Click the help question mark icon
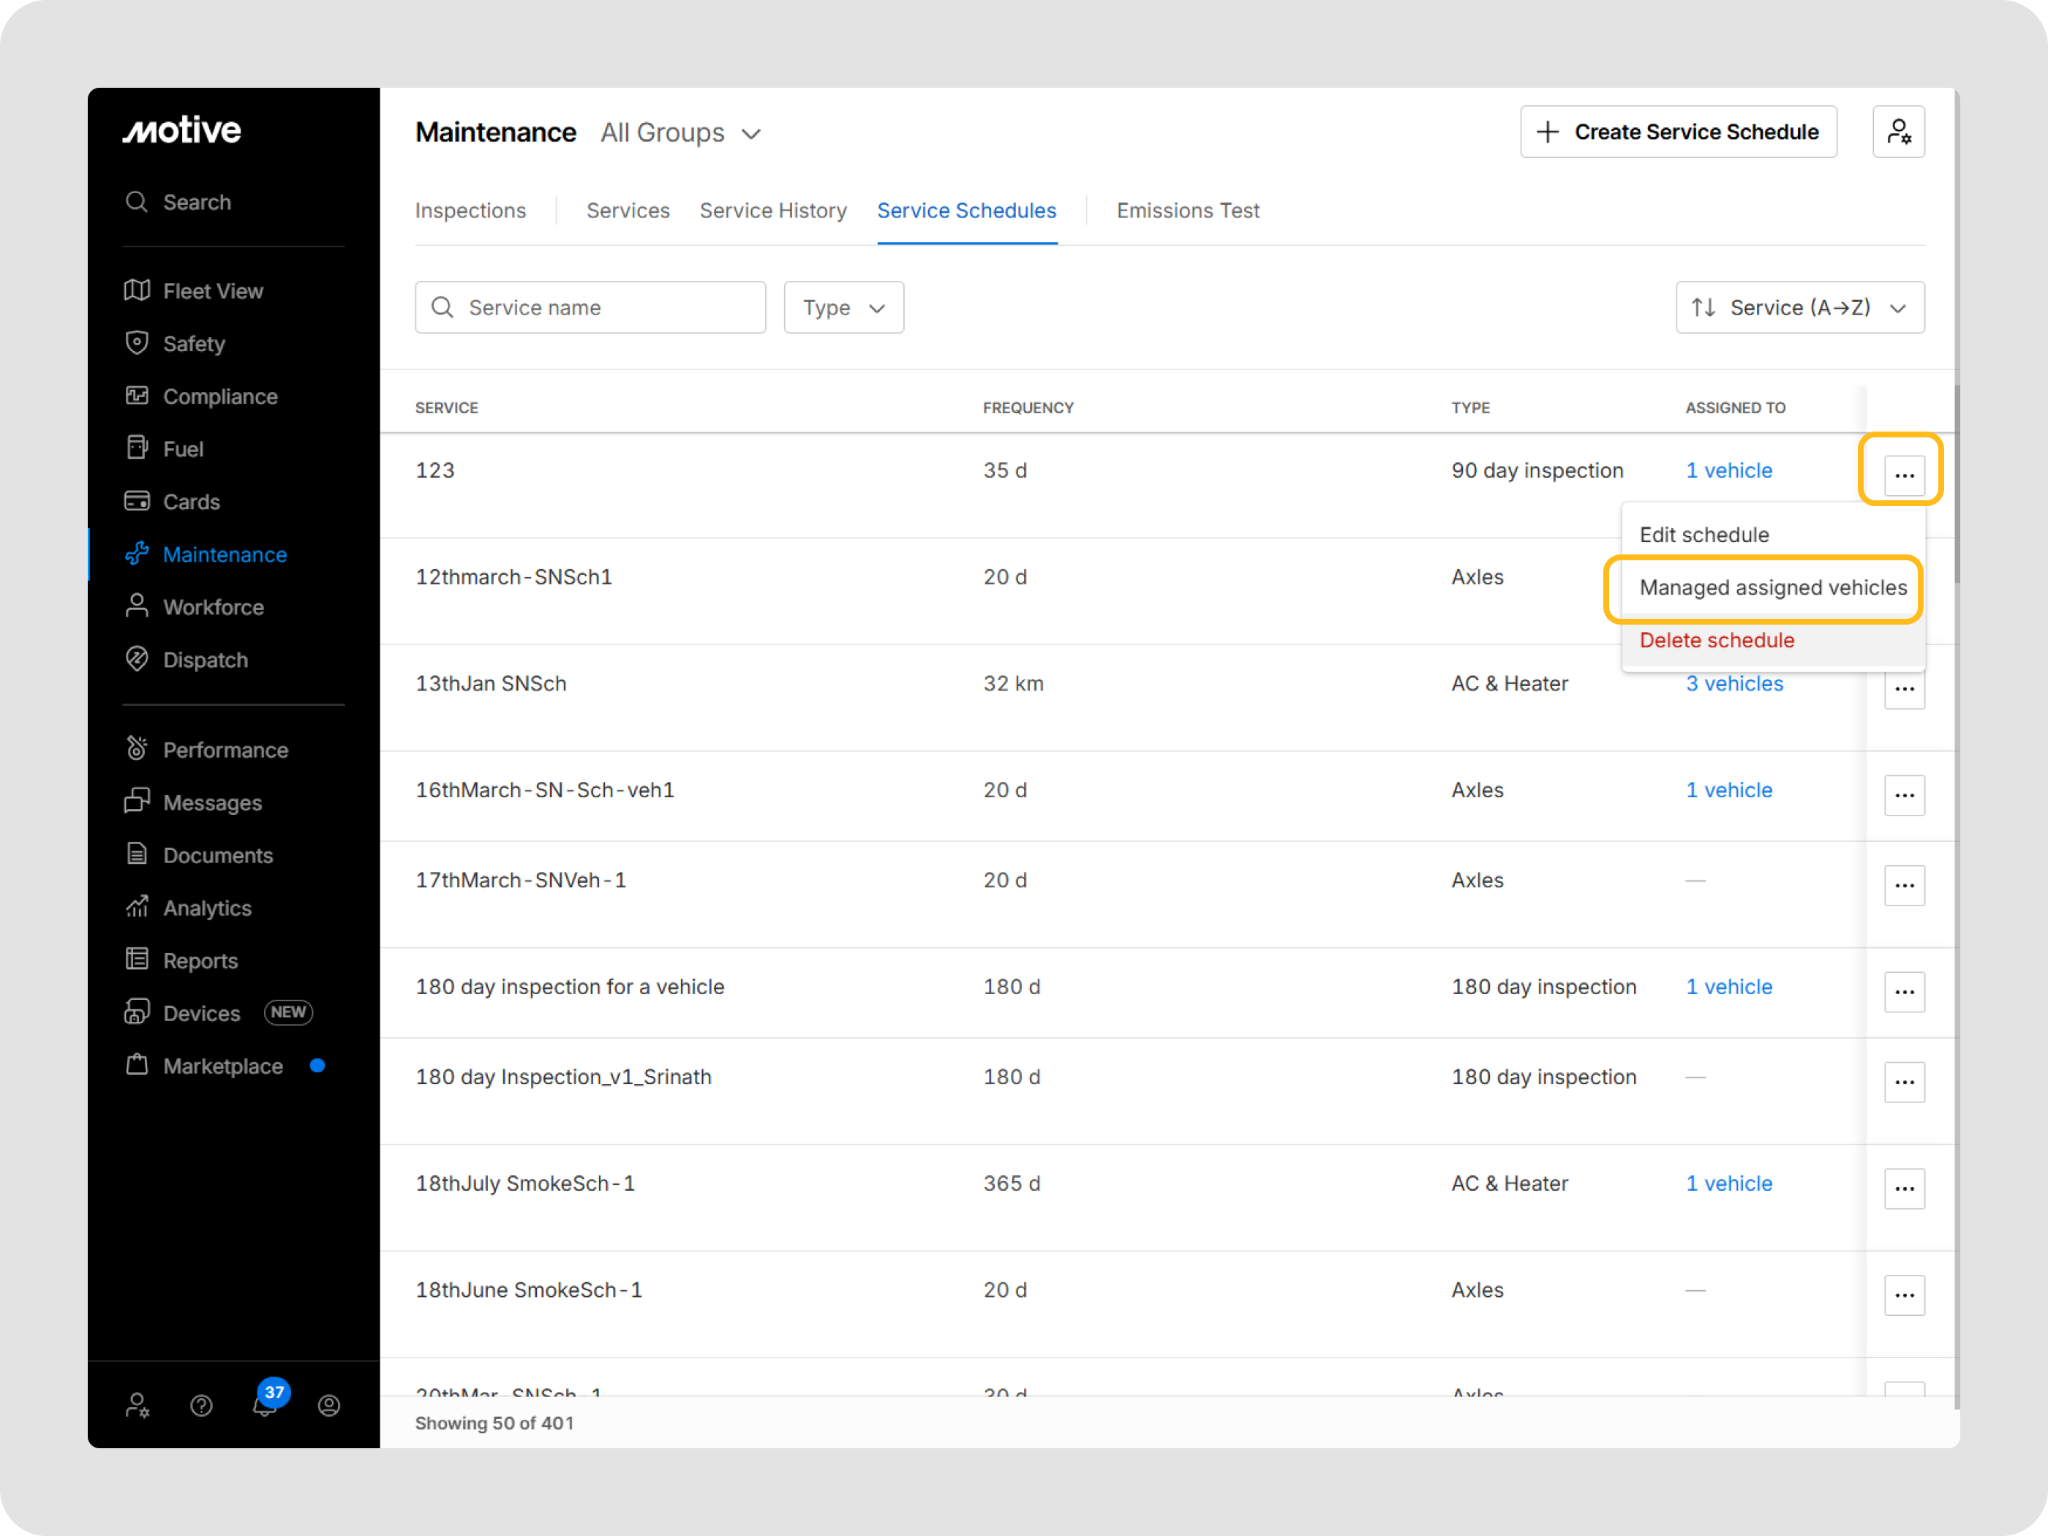The height and width of the screenshot is (1536, 2048). coord(201,1406)
